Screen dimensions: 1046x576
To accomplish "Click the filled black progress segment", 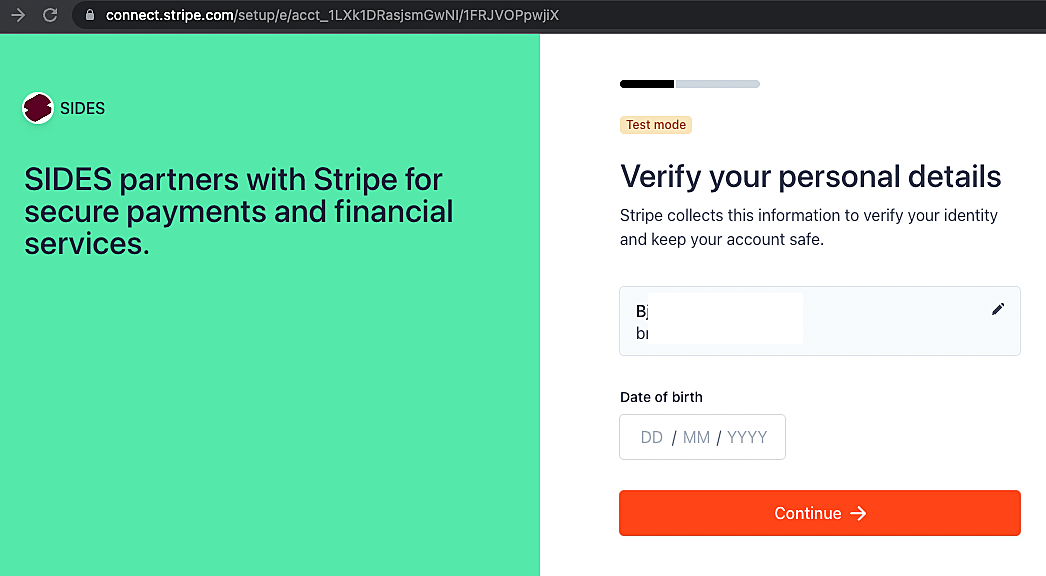I will pyautogui.click(x=647, y=84).
